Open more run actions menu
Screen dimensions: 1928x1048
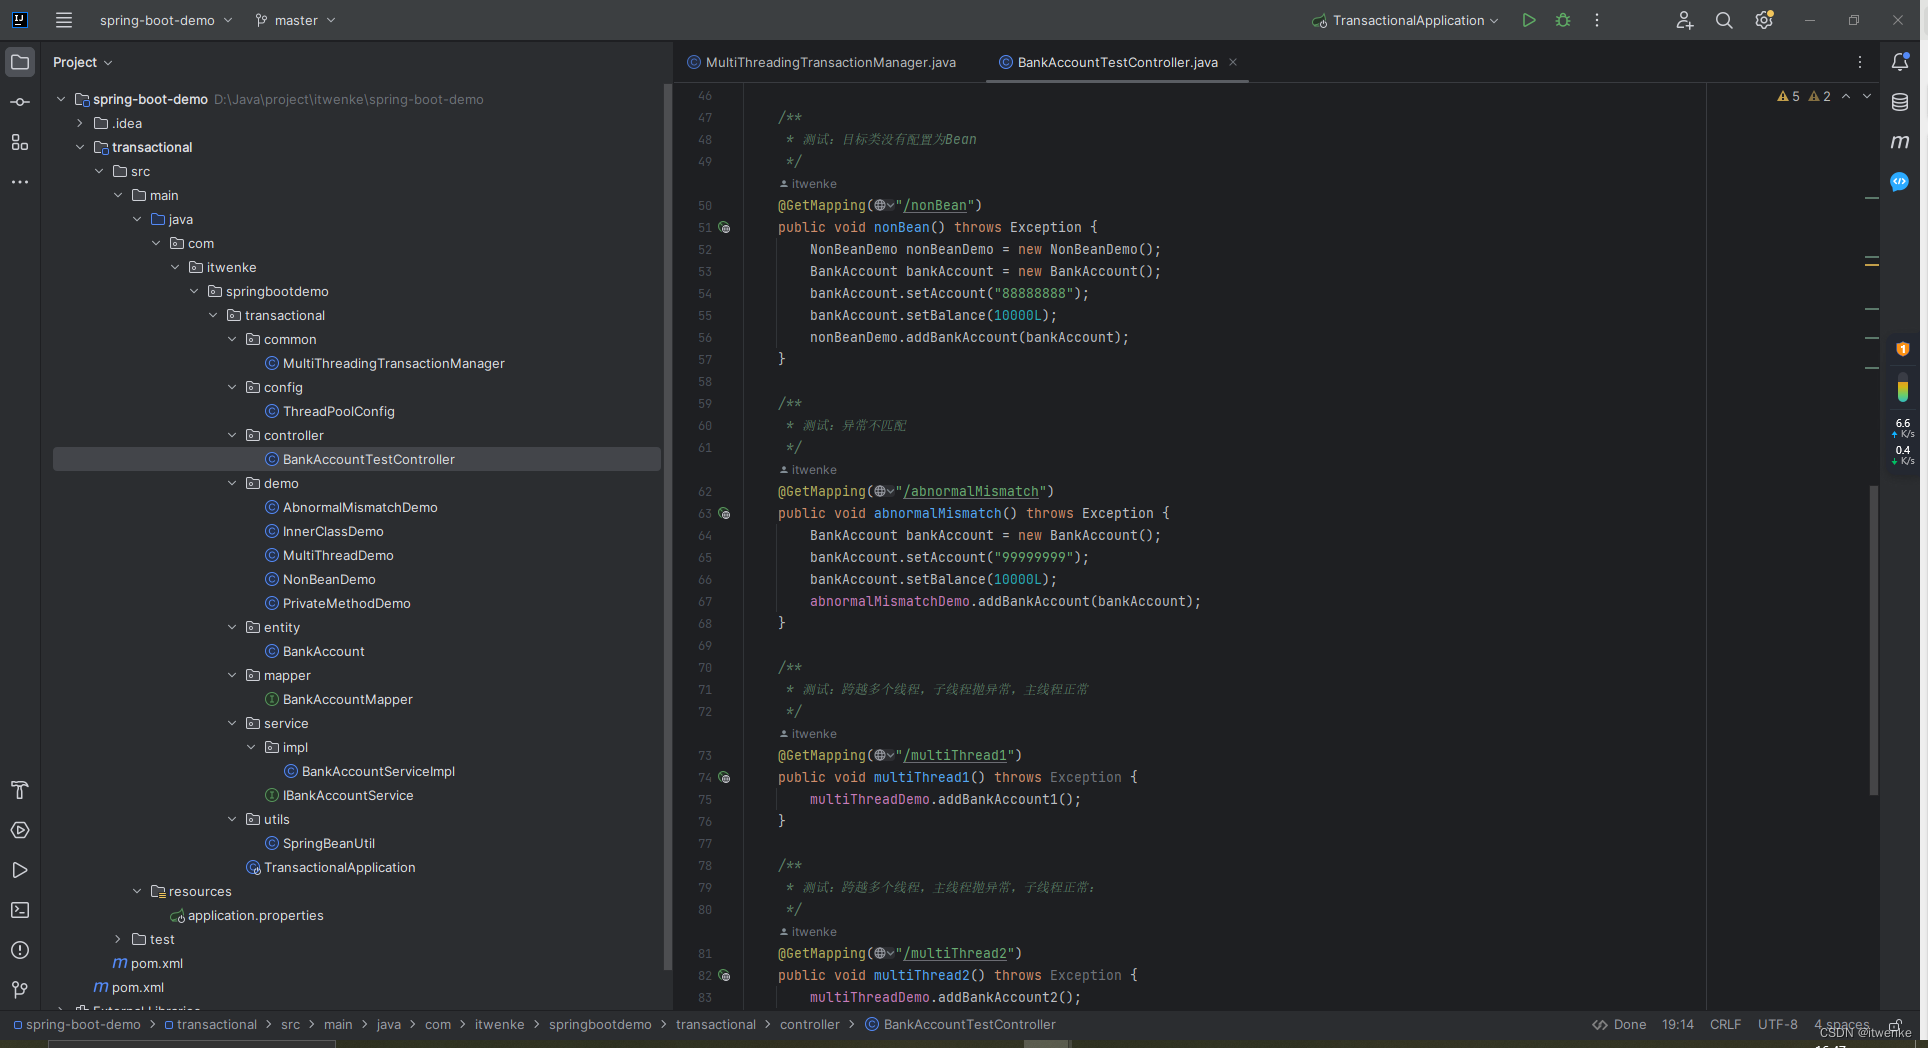(x=1597, y=20)
